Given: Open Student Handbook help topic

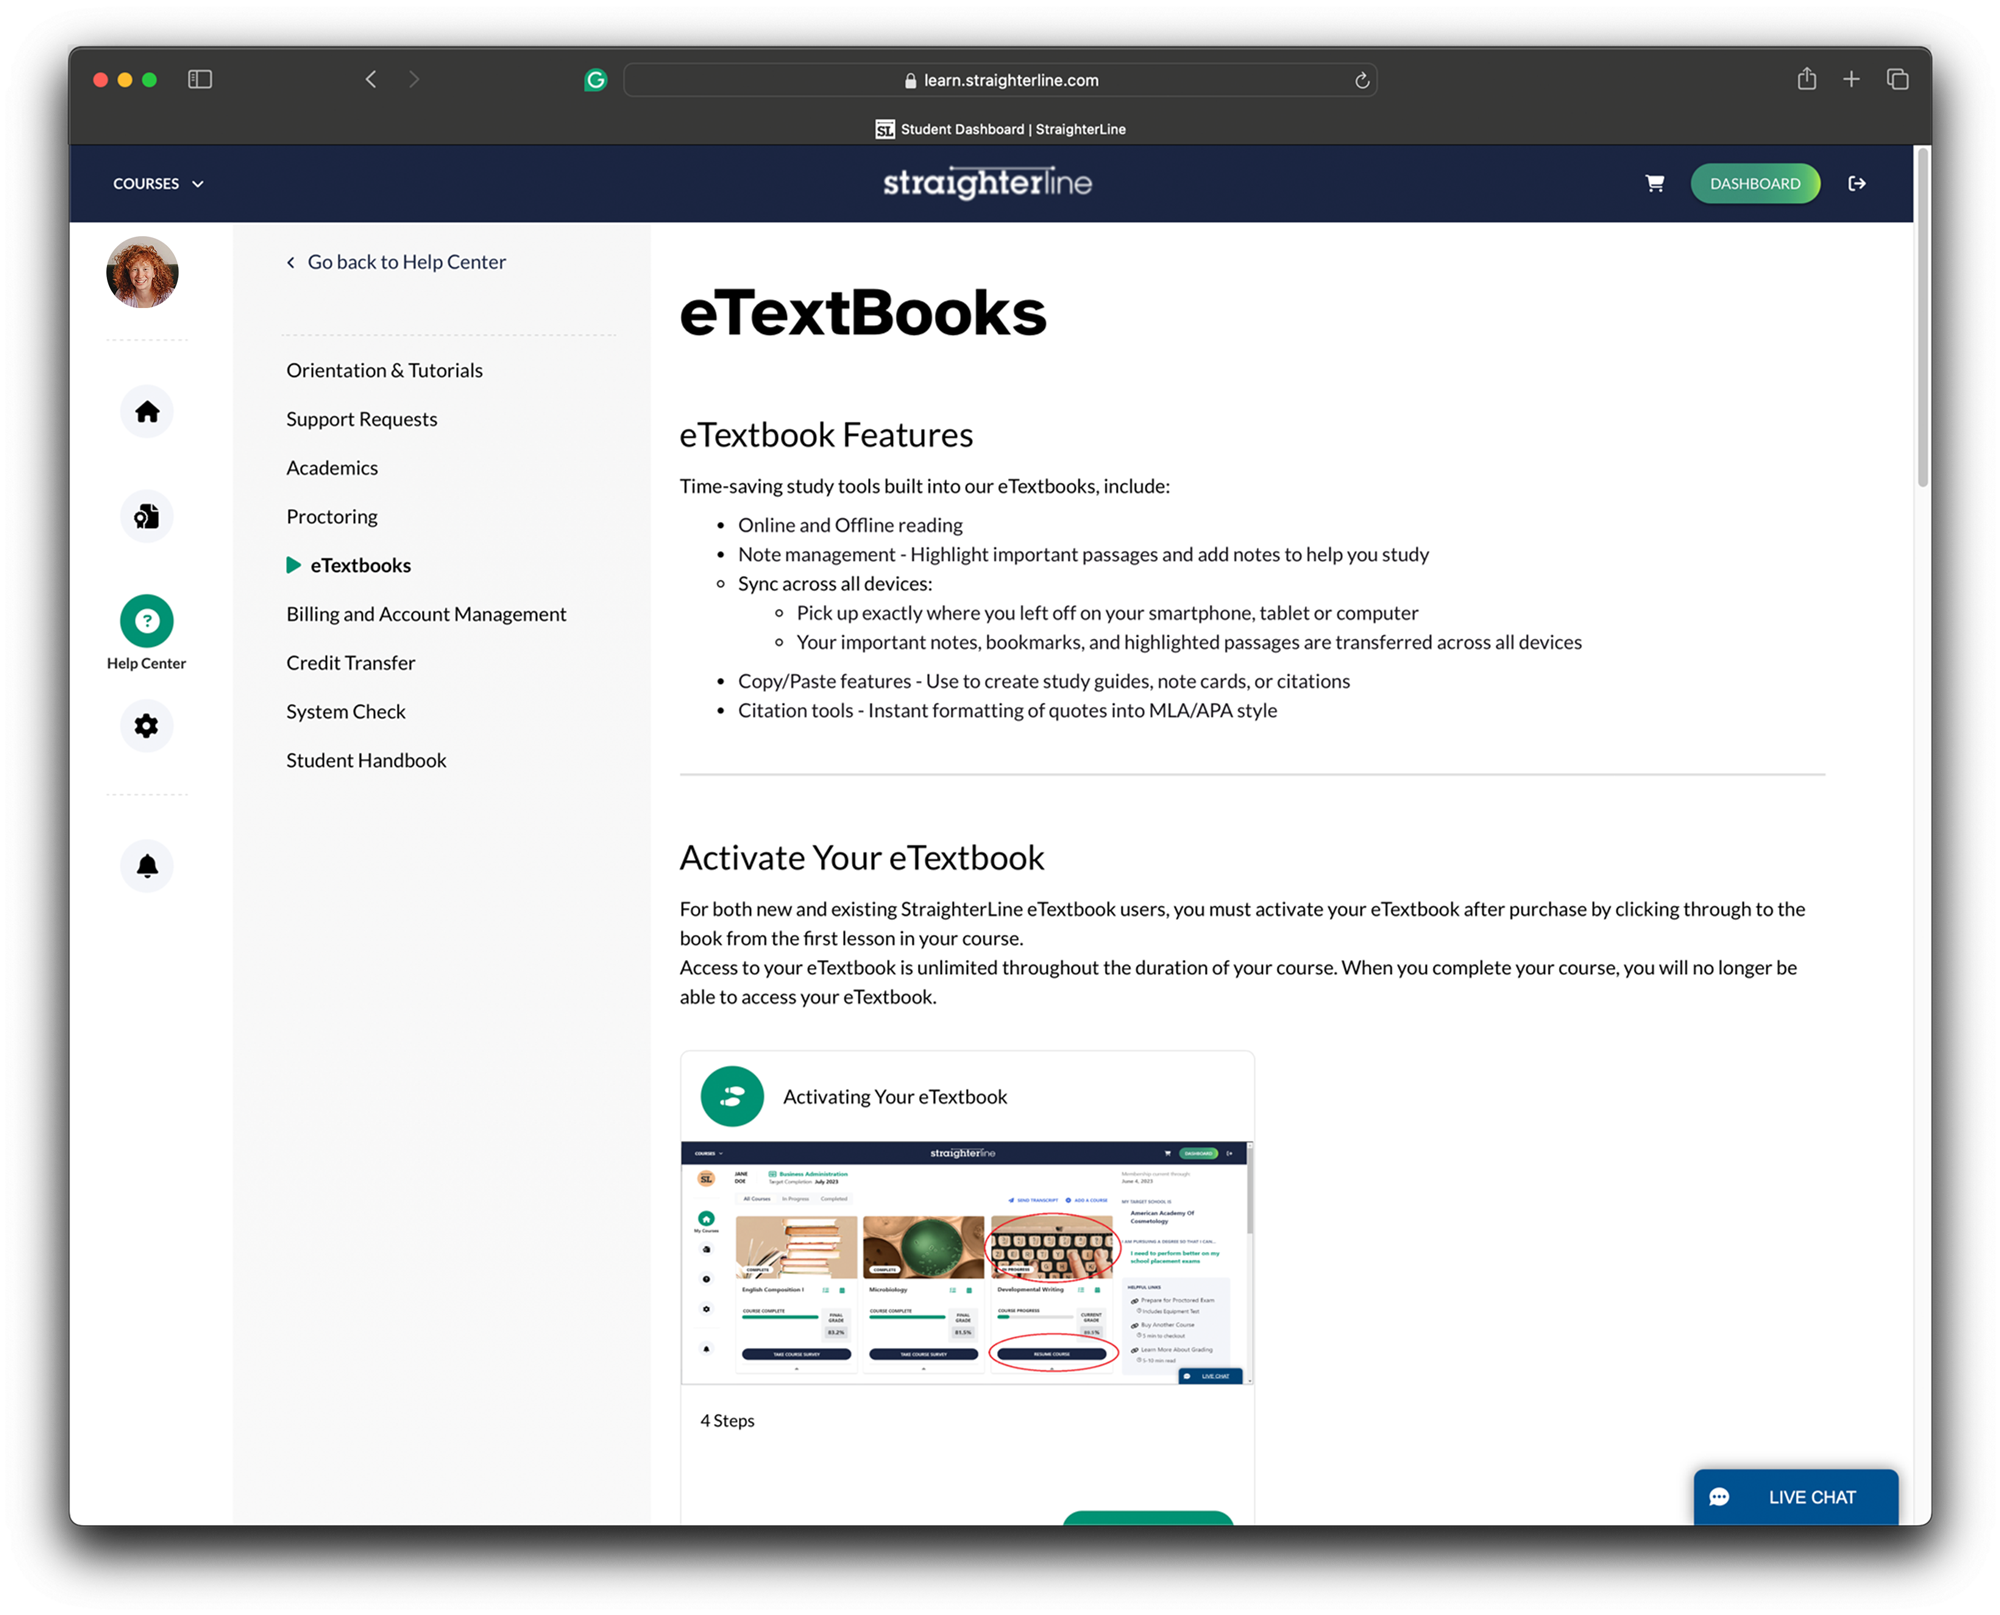Looking at the screenshot, I should tap(366, 760).
